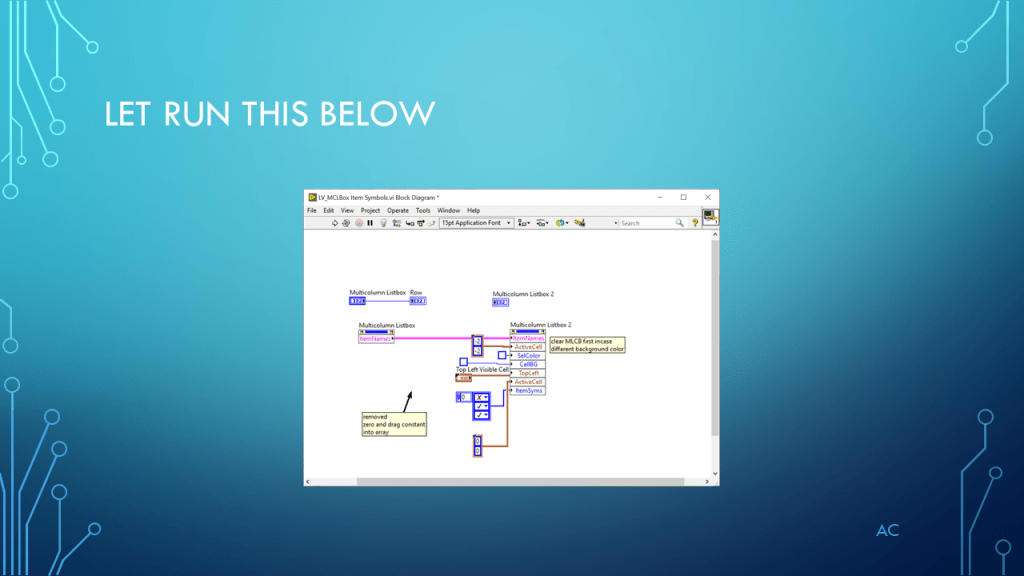This screenshot has height=576, width=1024.
Task: Click the VI connector icon at top right
Action: 709,216
